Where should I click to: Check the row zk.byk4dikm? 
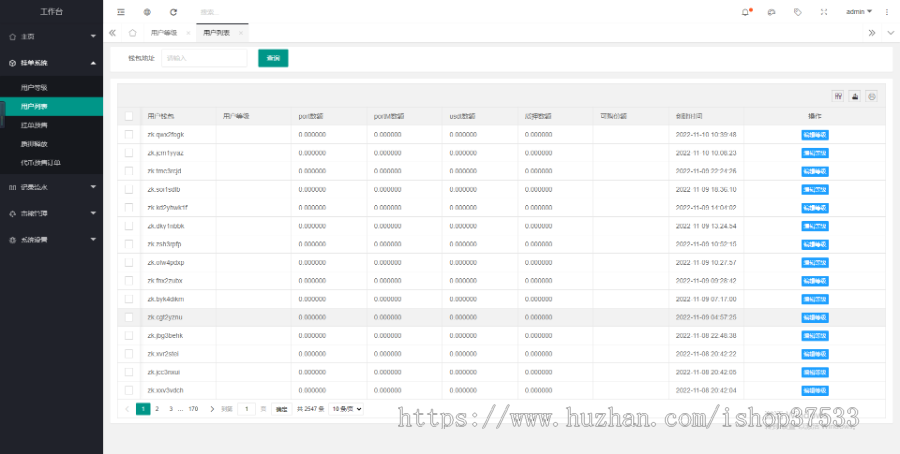tap(129, 299)
